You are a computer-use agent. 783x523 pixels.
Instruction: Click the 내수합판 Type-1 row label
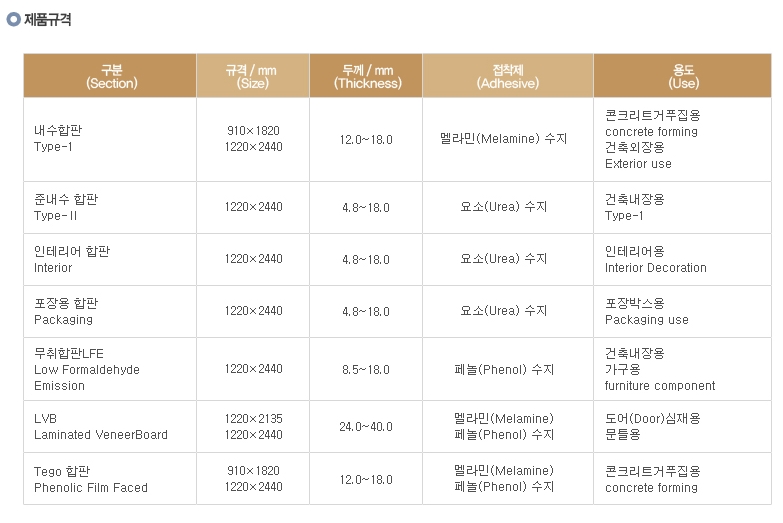point(110,139)
